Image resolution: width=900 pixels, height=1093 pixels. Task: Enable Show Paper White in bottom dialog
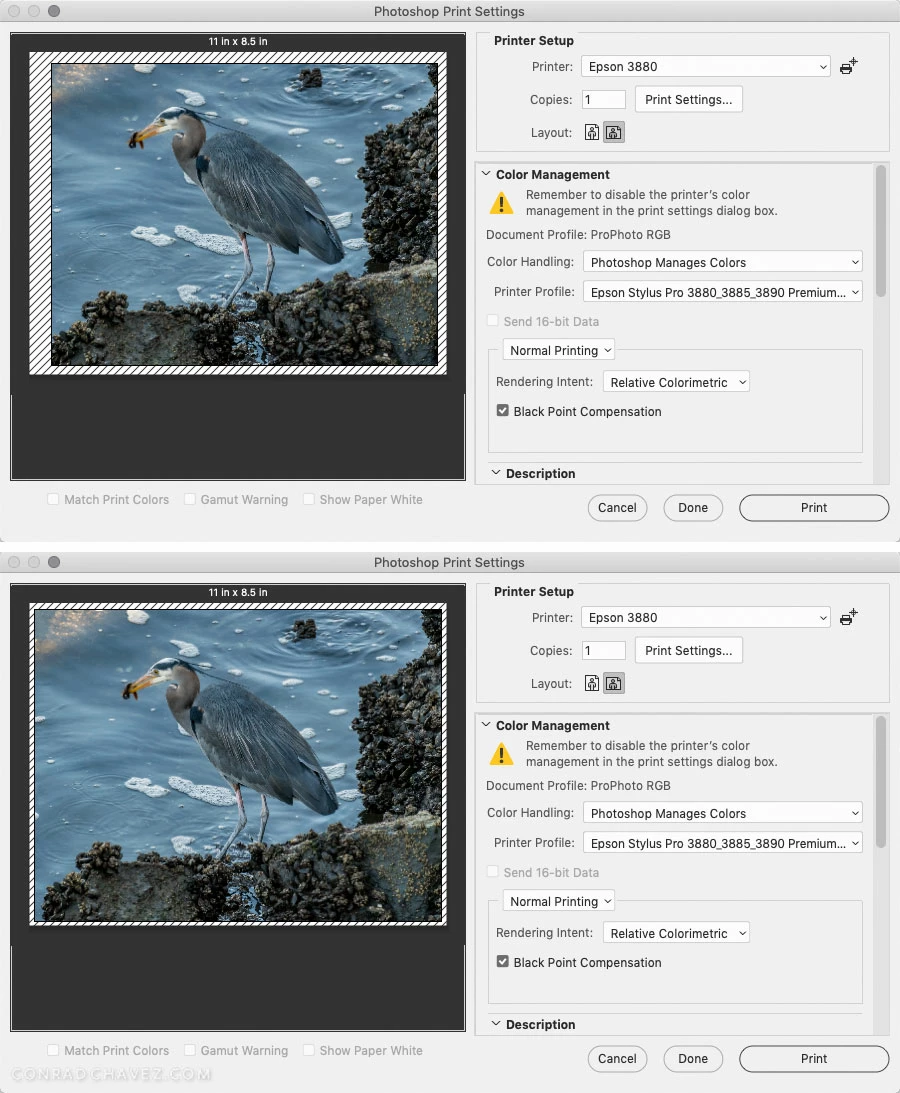tap(309, 1050)
